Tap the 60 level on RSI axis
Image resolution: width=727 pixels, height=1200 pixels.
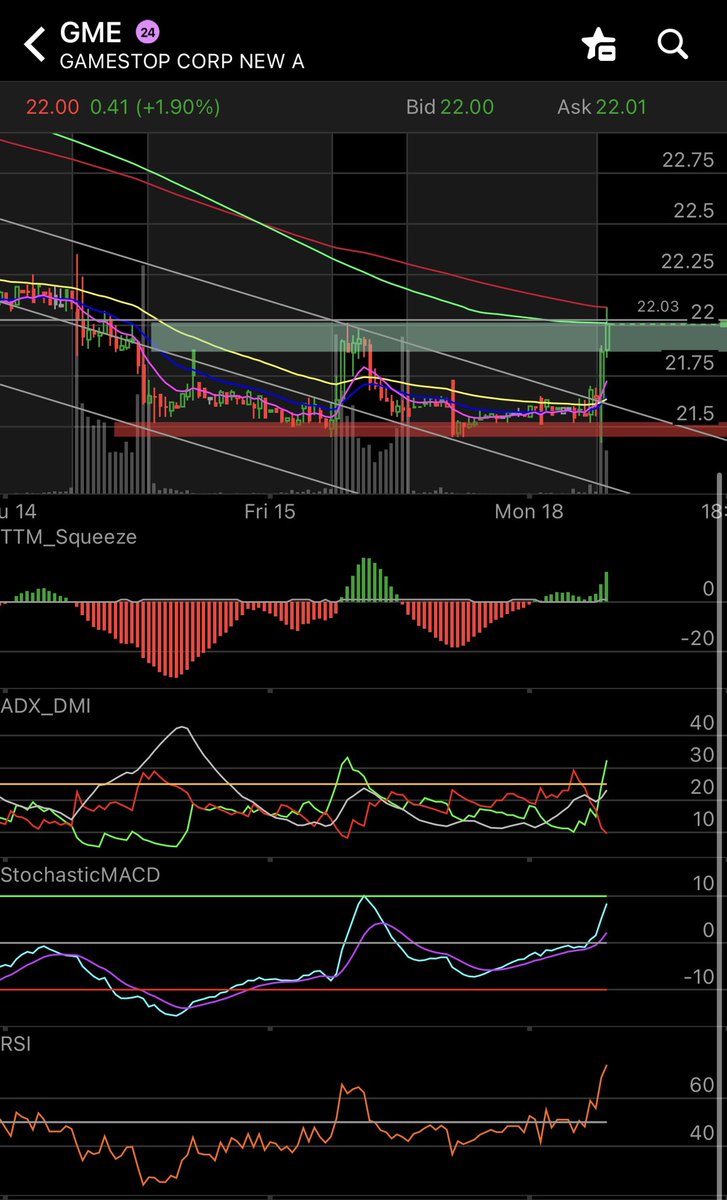click(702, 1086)
